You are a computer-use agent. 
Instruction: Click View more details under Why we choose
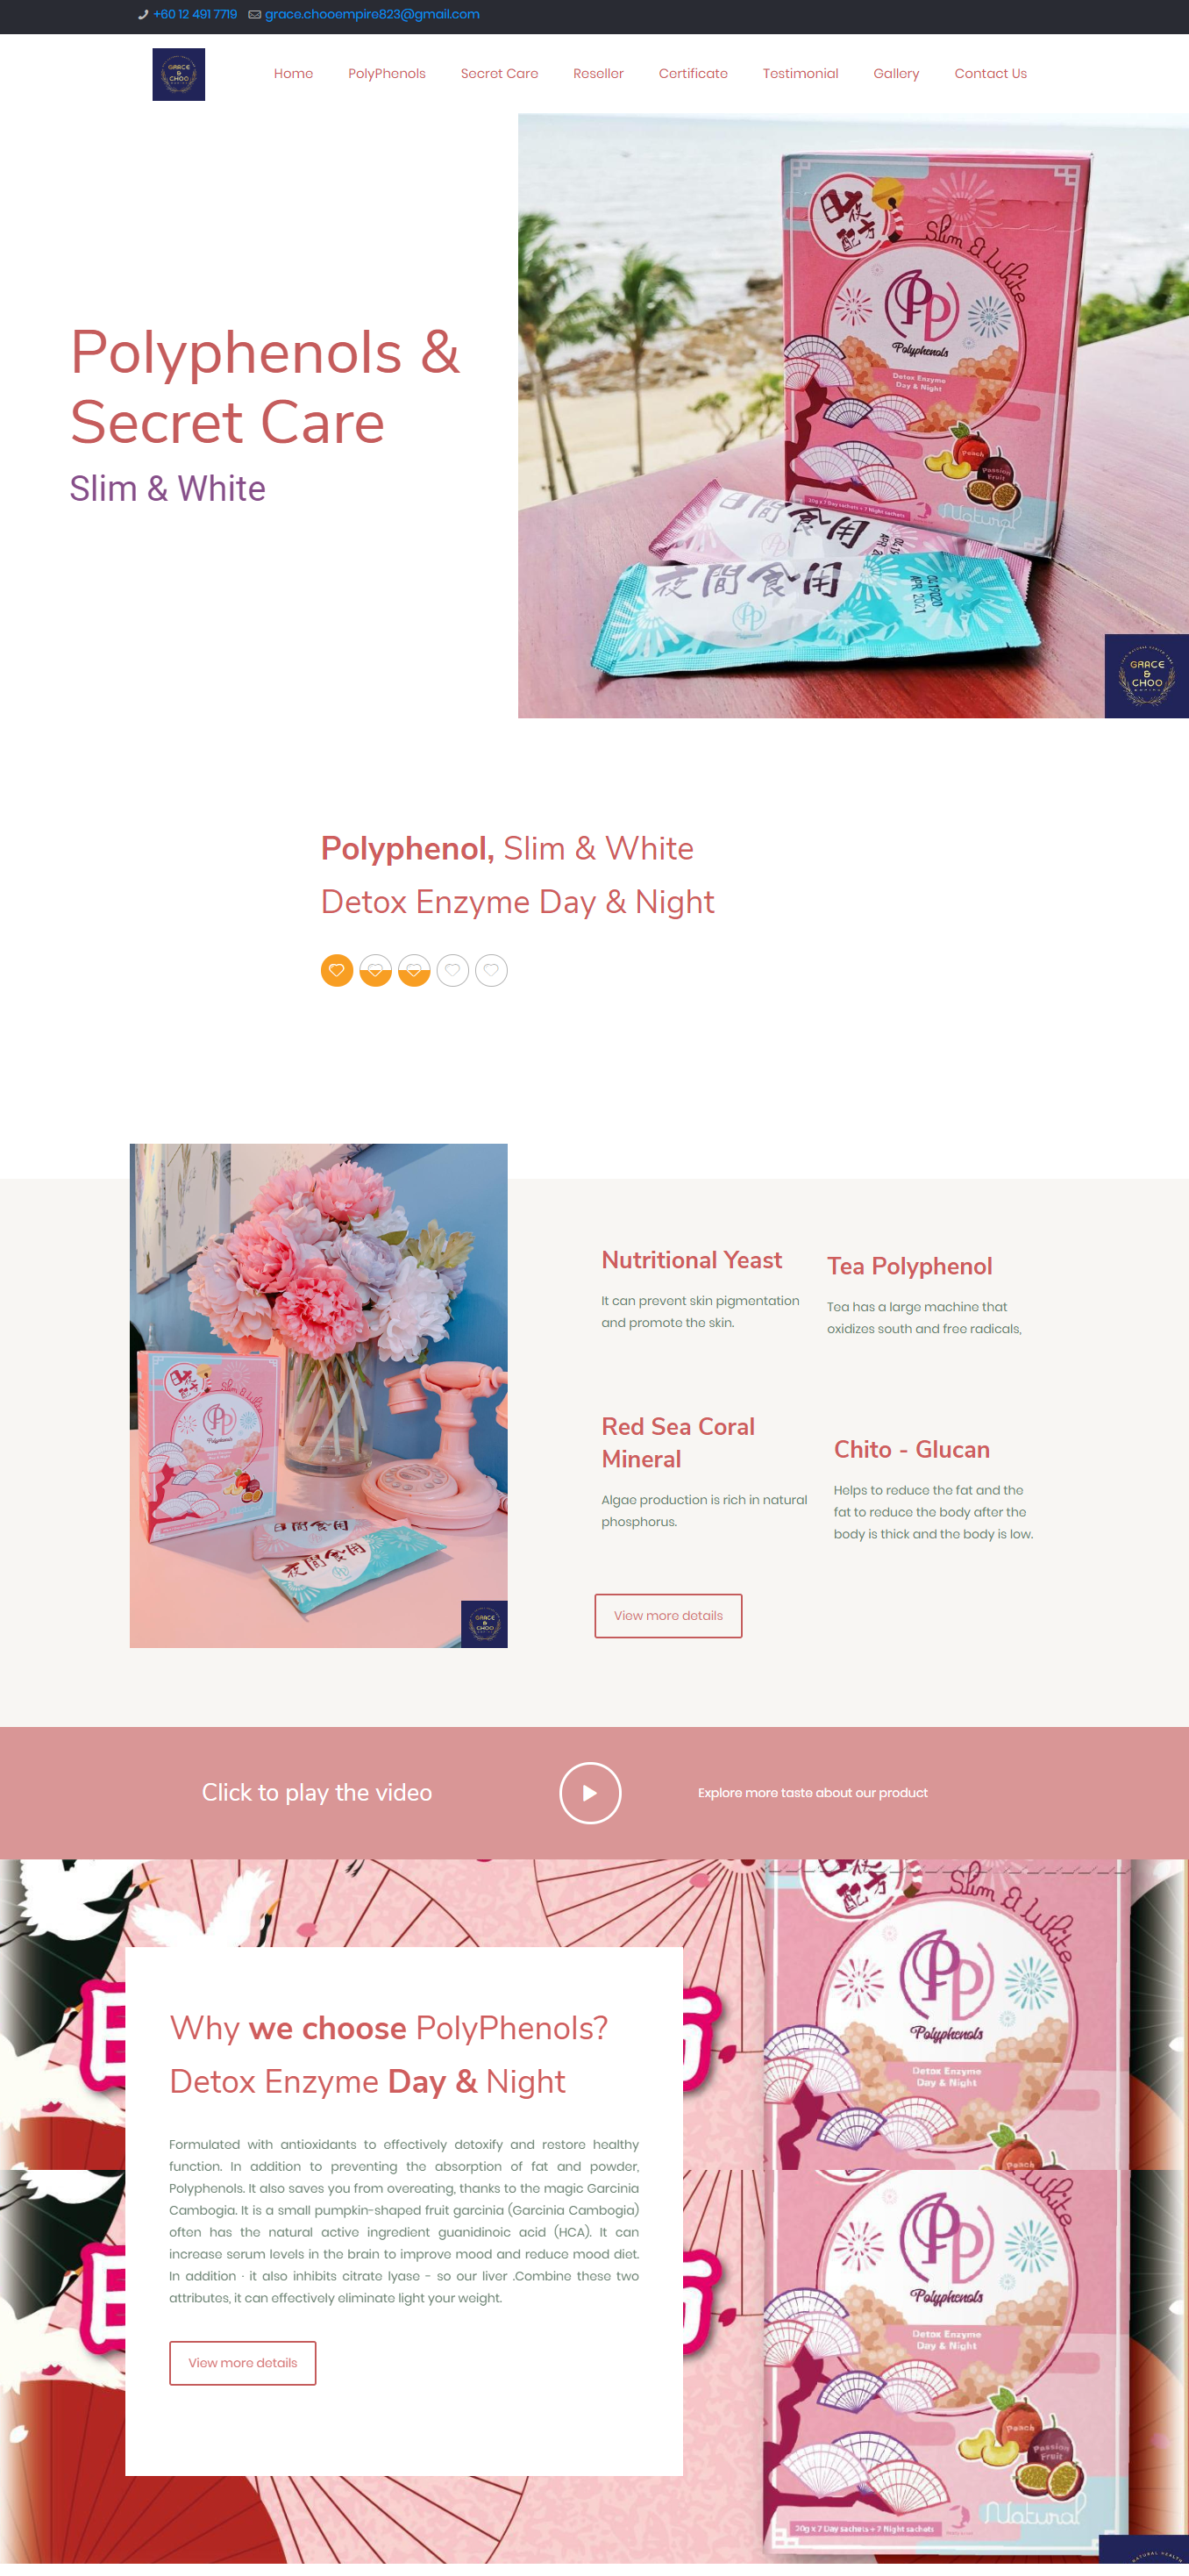242,2362
